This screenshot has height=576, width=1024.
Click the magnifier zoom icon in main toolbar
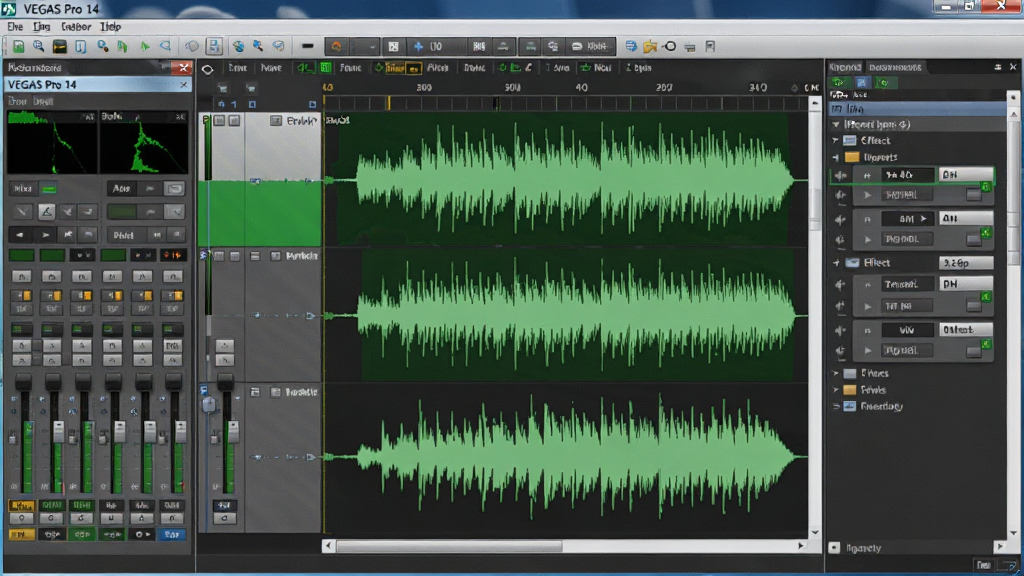pos(39,46)
